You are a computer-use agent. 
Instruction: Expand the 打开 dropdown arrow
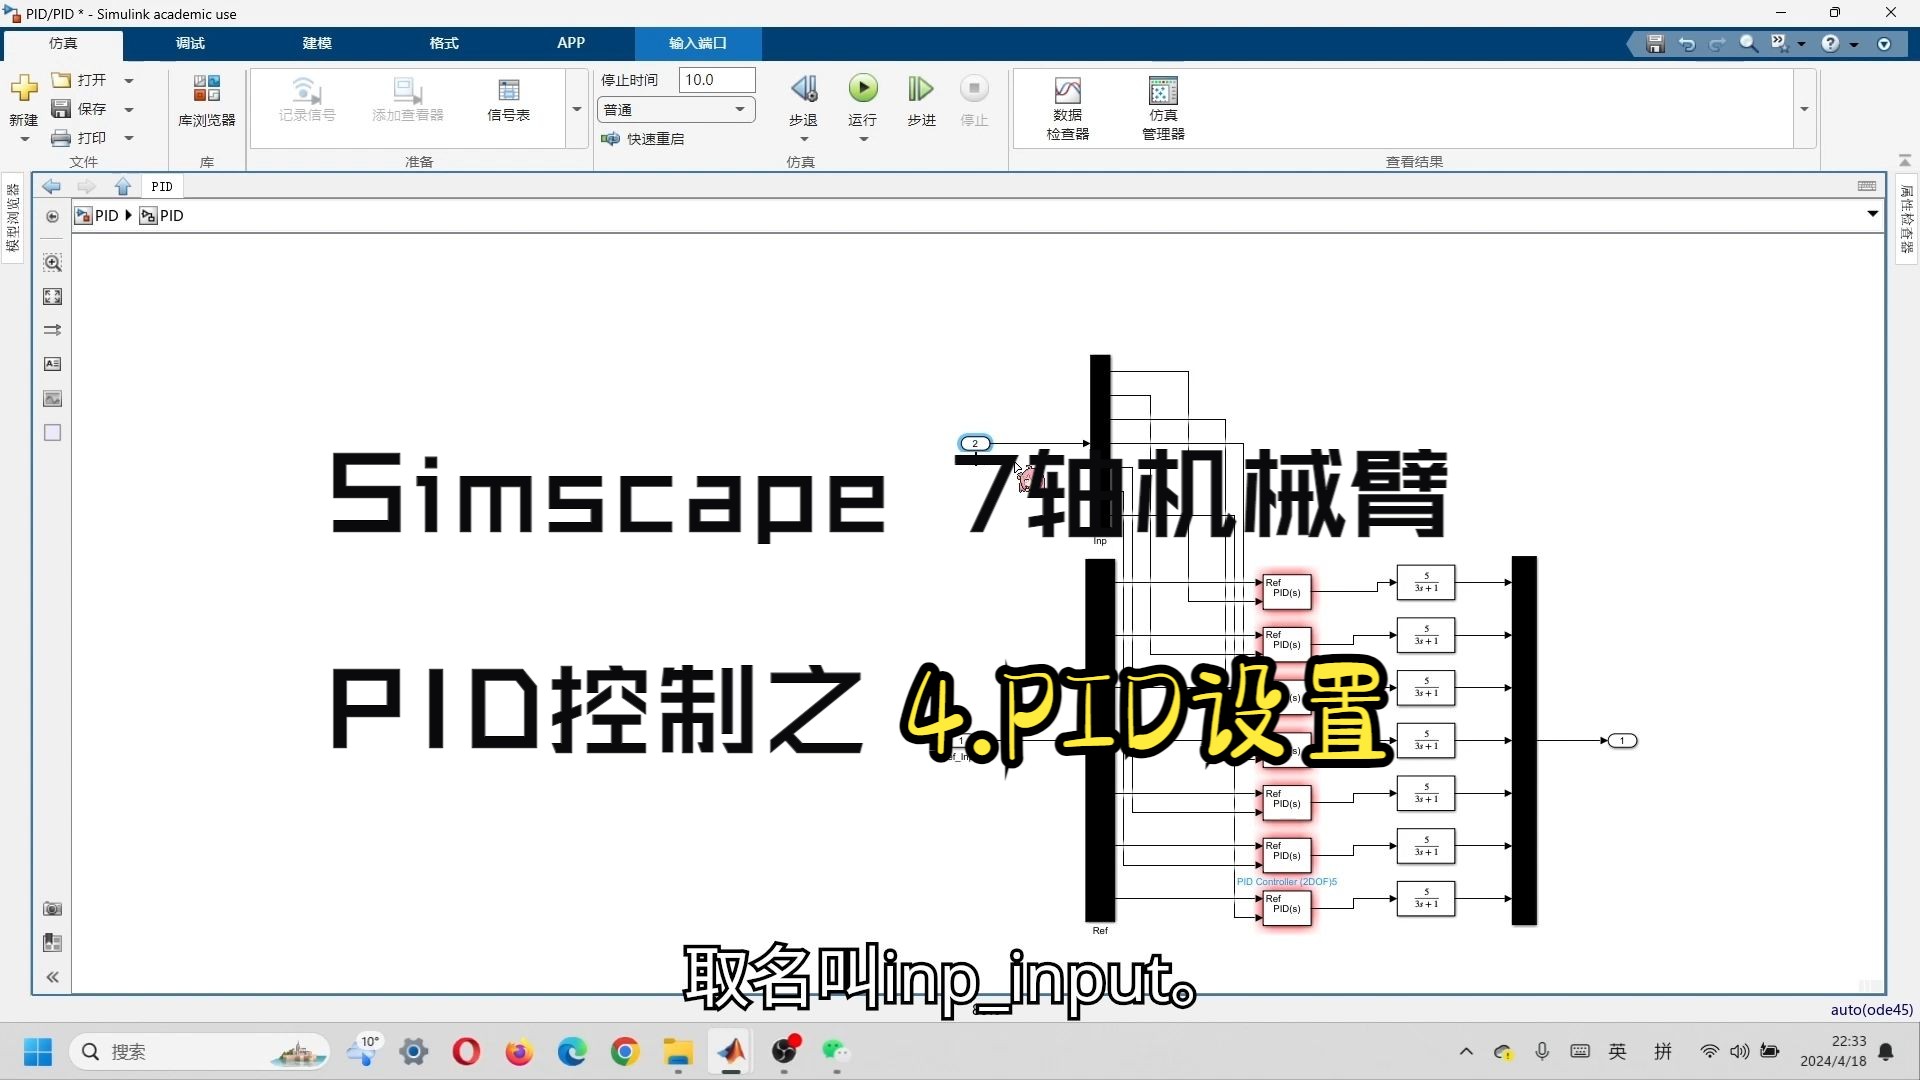click(127, 79)
